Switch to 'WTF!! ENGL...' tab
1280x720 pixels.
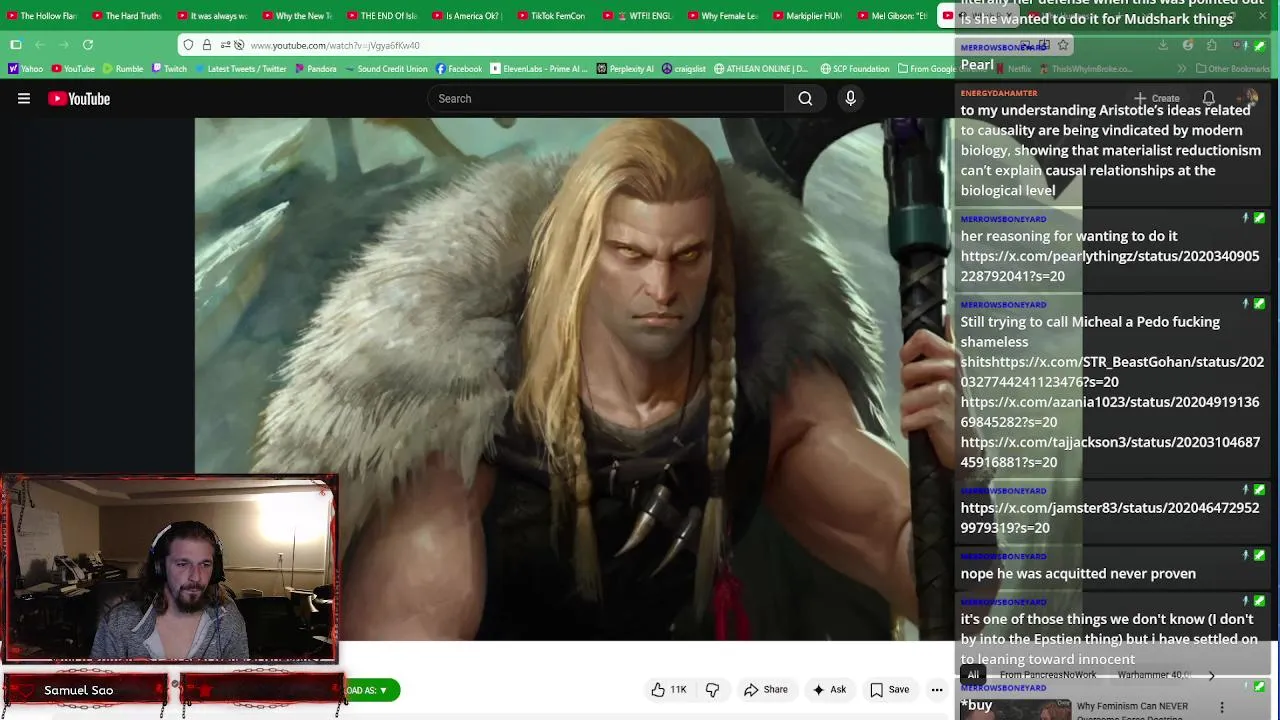tap(637, 16)
